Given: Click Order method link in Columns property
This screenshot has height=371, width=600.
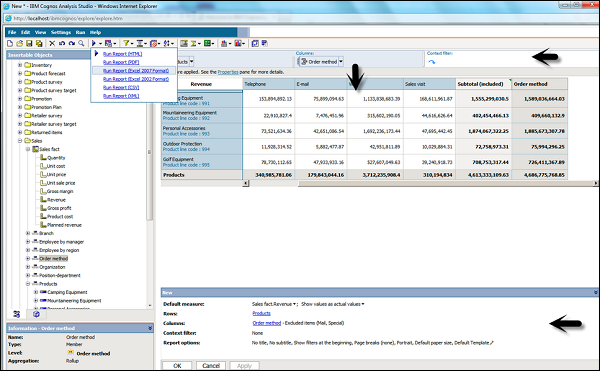Looking at the screenshot, I should 267,323.
